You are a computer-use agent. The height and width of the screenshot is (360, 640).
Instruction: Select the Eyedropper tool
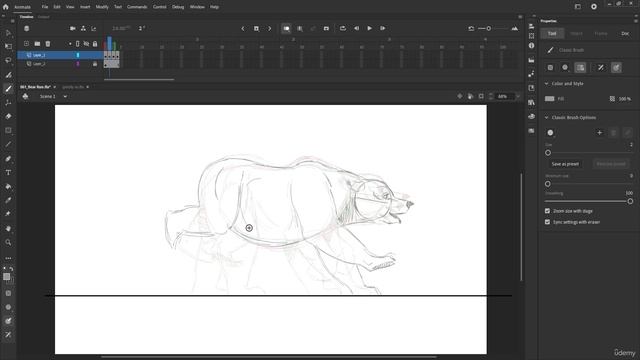[8, 200]
